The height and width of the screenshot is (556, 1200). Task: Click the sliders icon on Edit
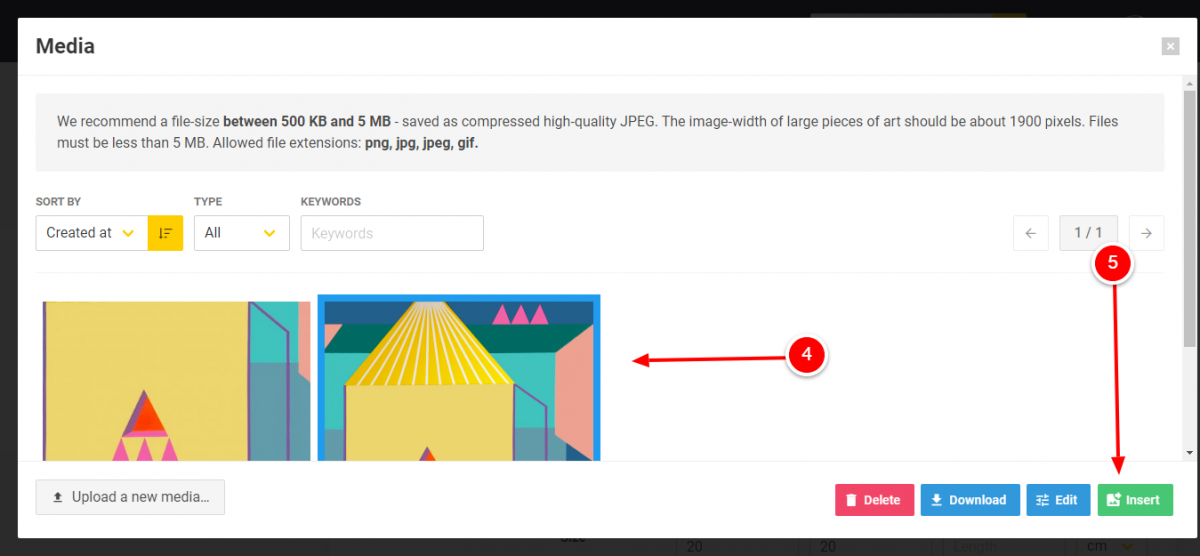pyautogui.click(x=1042, y=500)
